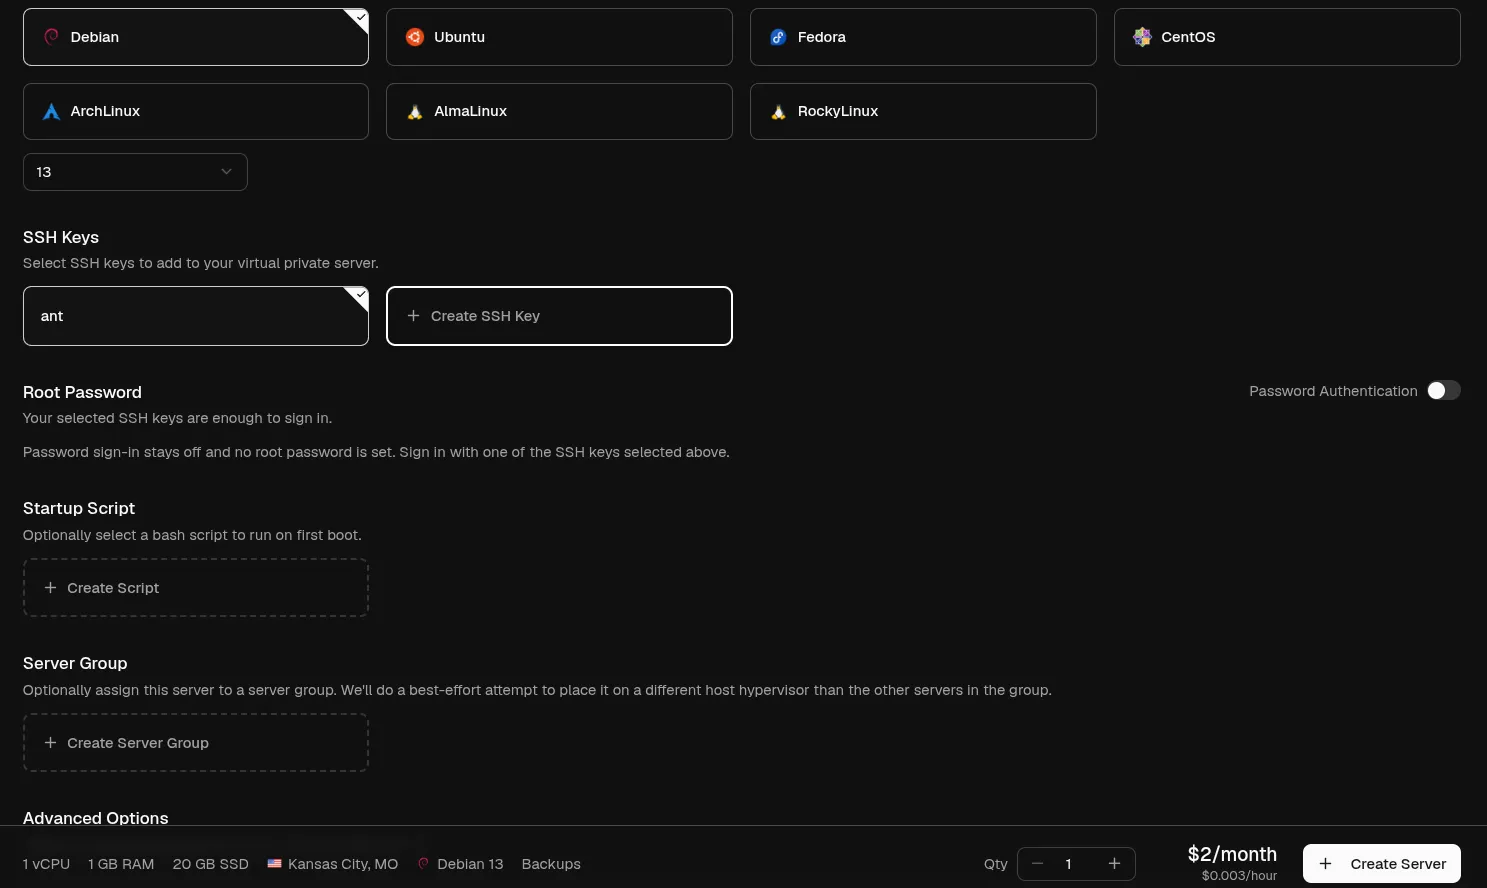Click the Fedora logo icon

point(778,37)
